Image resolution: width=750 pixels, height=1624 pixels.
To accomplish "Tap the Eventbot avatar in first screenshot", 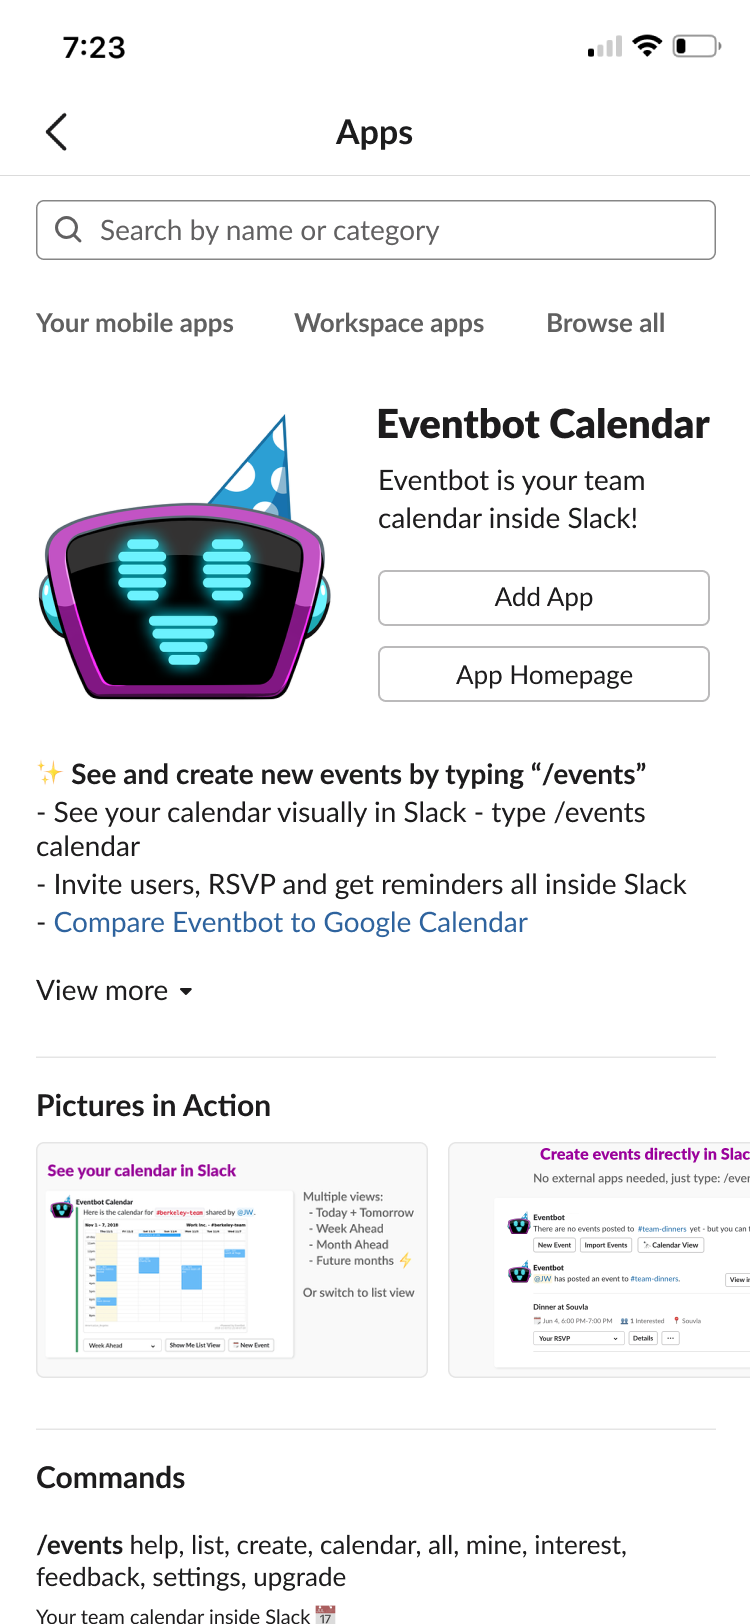I will point(62,1207).
